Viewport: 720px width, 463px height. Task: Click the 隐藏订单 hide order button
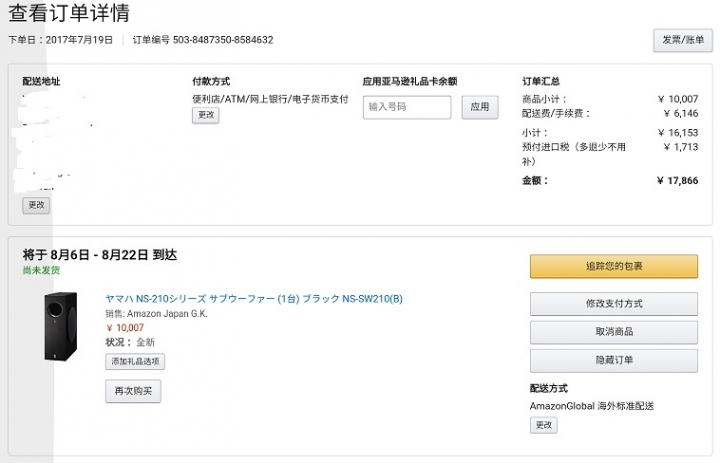pyautogui.click(x=614, y=361)
